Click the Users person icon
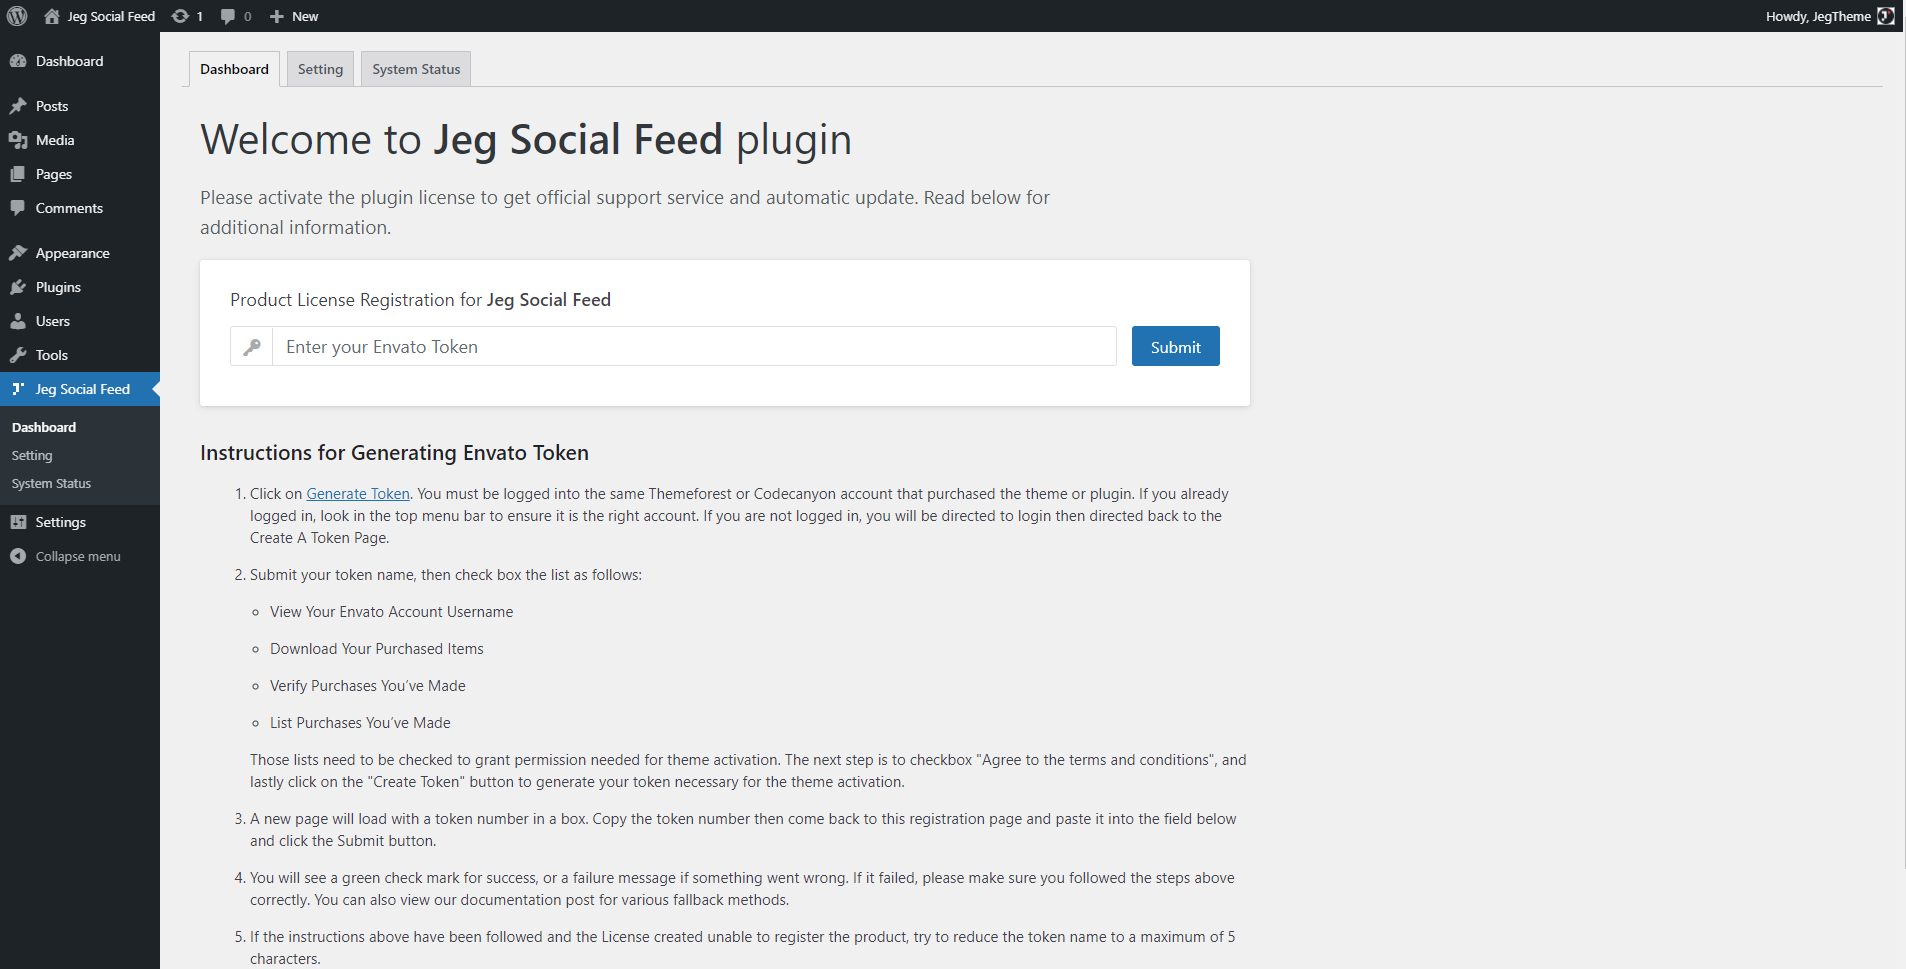1906x969 pixels. click(18, 321)
